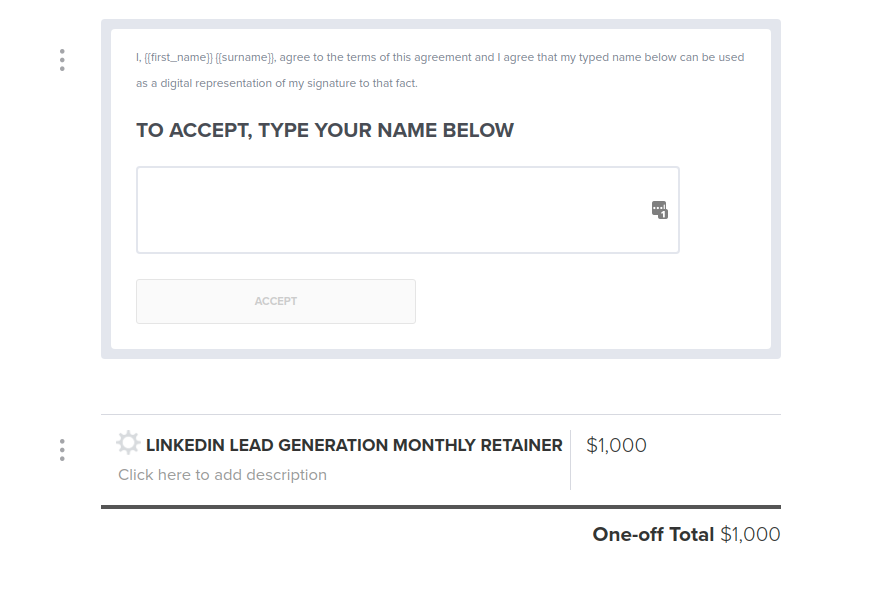Click the thick dark divider above One-off Total
This screenshot has width=887, height=590.
(440, 507)
